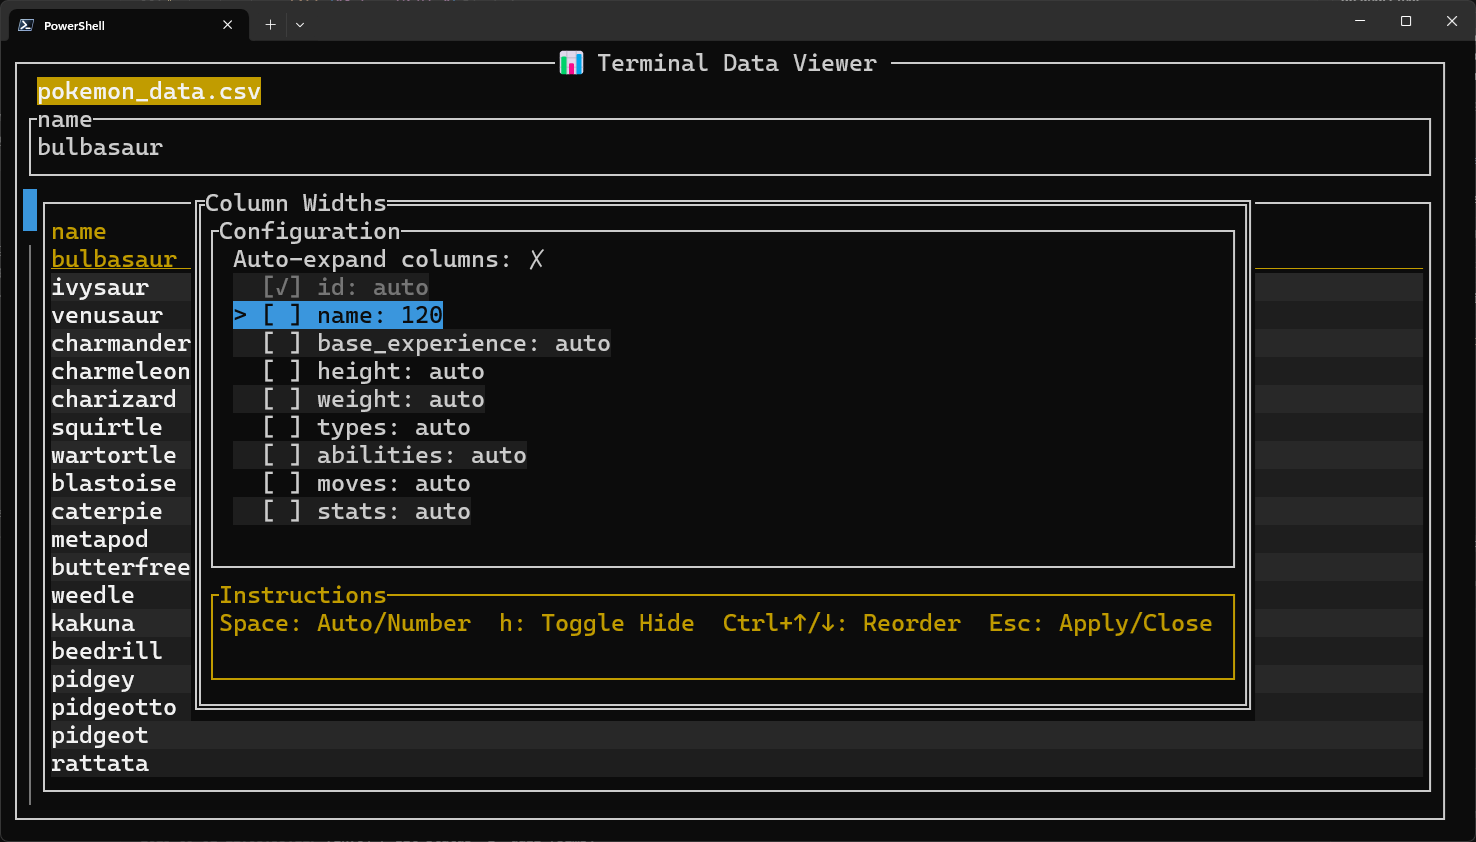
Task: Click the Instructions section title
Action: pos(303,596)
